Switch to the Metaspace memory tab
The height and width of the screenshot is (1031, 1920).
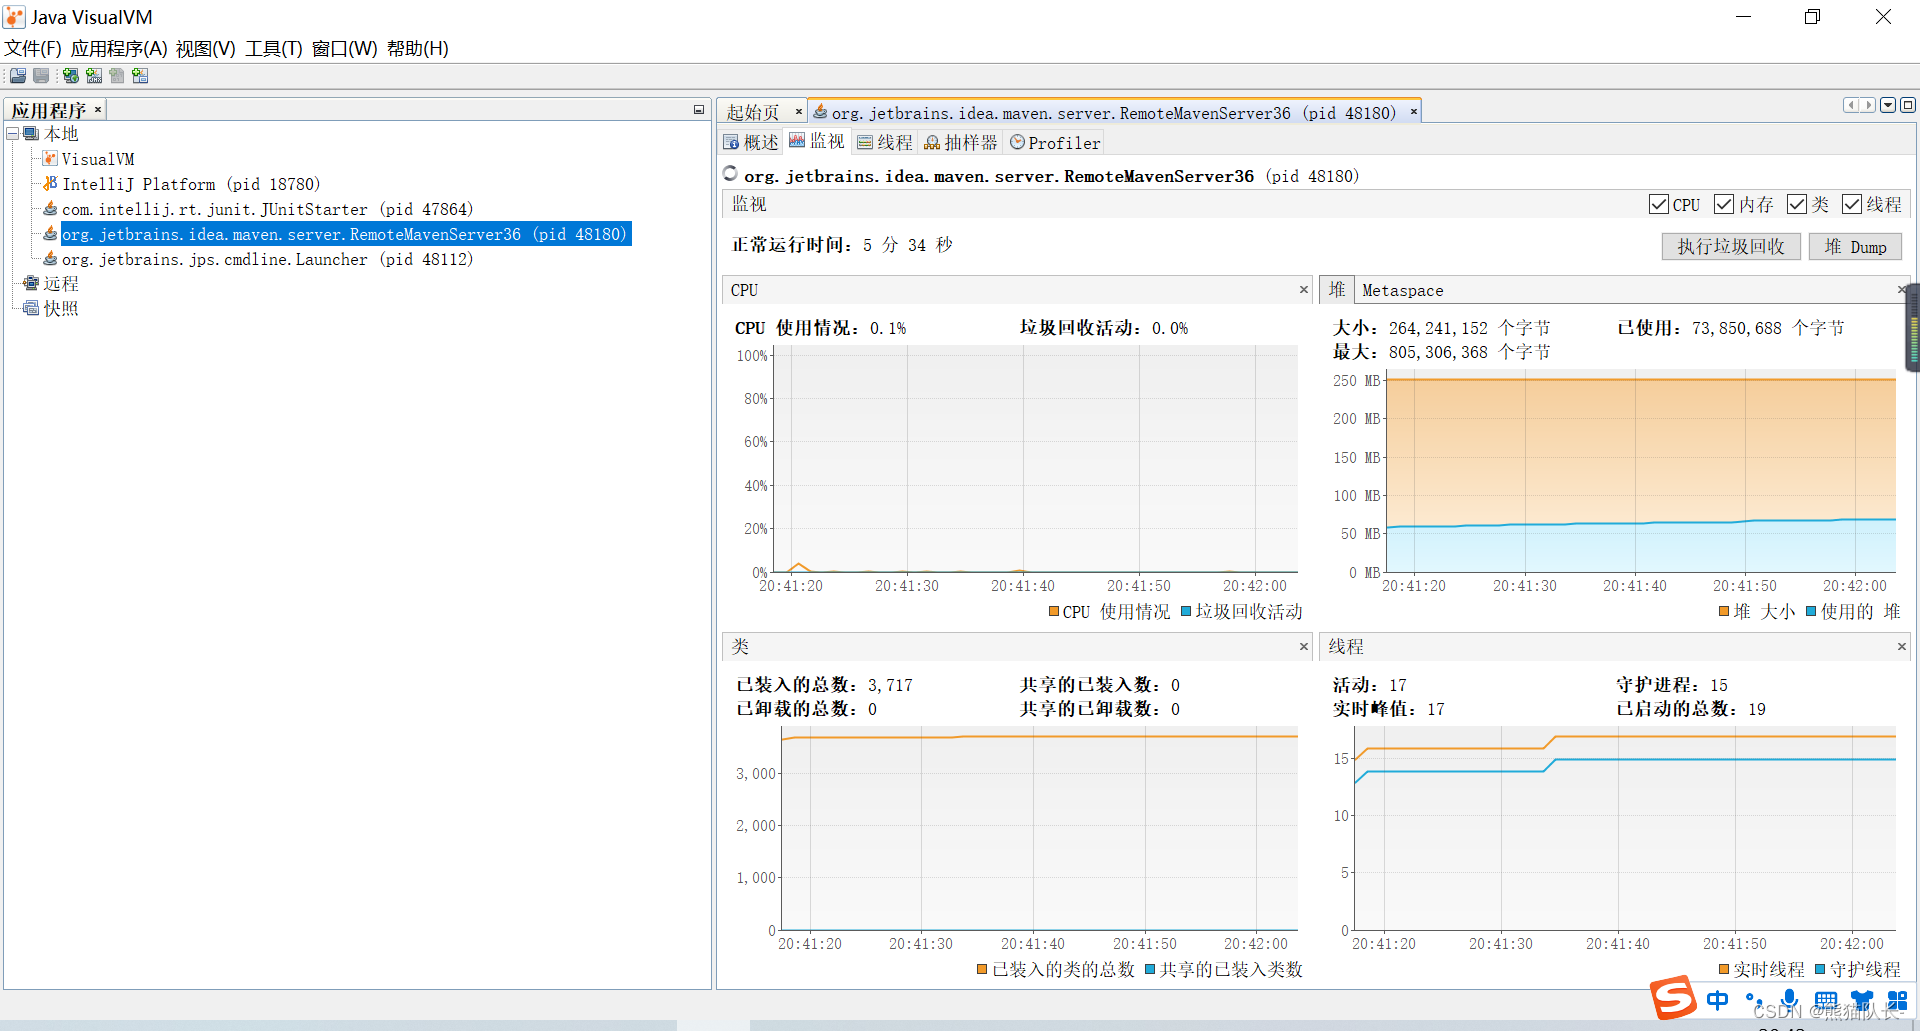(1402, 290)
